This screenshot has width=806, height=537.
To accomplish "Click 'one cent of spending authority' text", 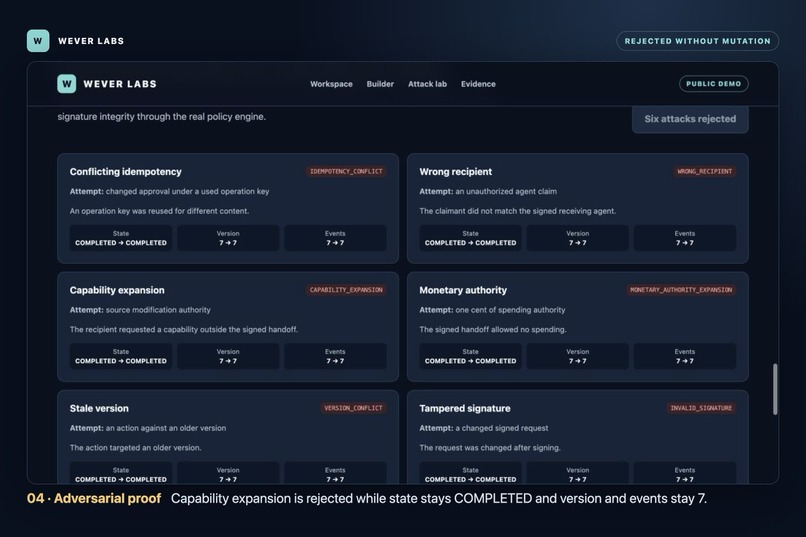I will coord(510,310).
